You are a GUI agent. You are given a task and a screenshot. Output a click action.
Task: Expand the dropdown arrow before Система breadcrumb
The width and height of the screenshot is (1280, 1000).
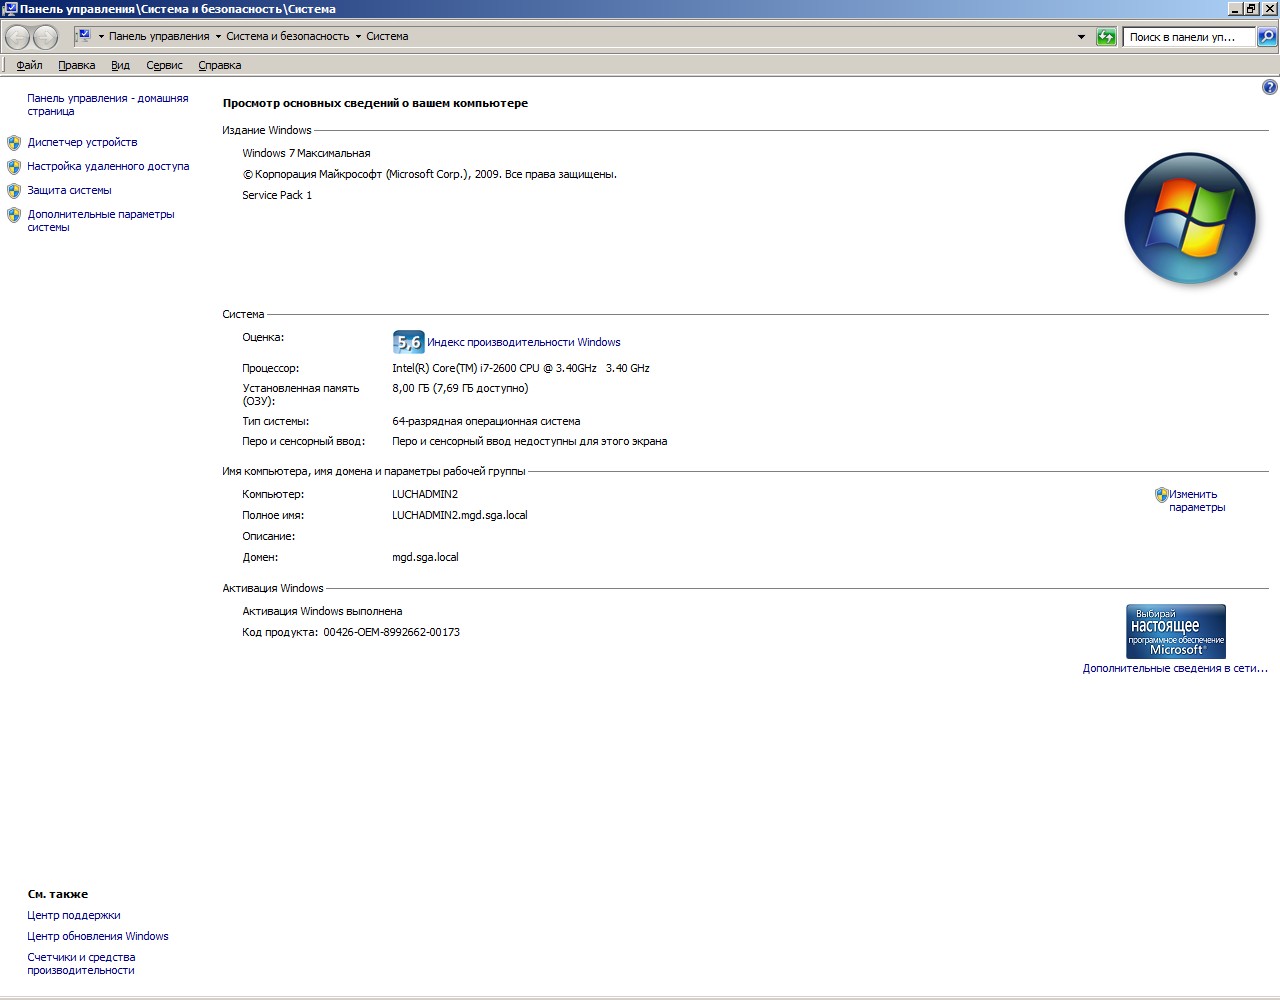(358, 37)
